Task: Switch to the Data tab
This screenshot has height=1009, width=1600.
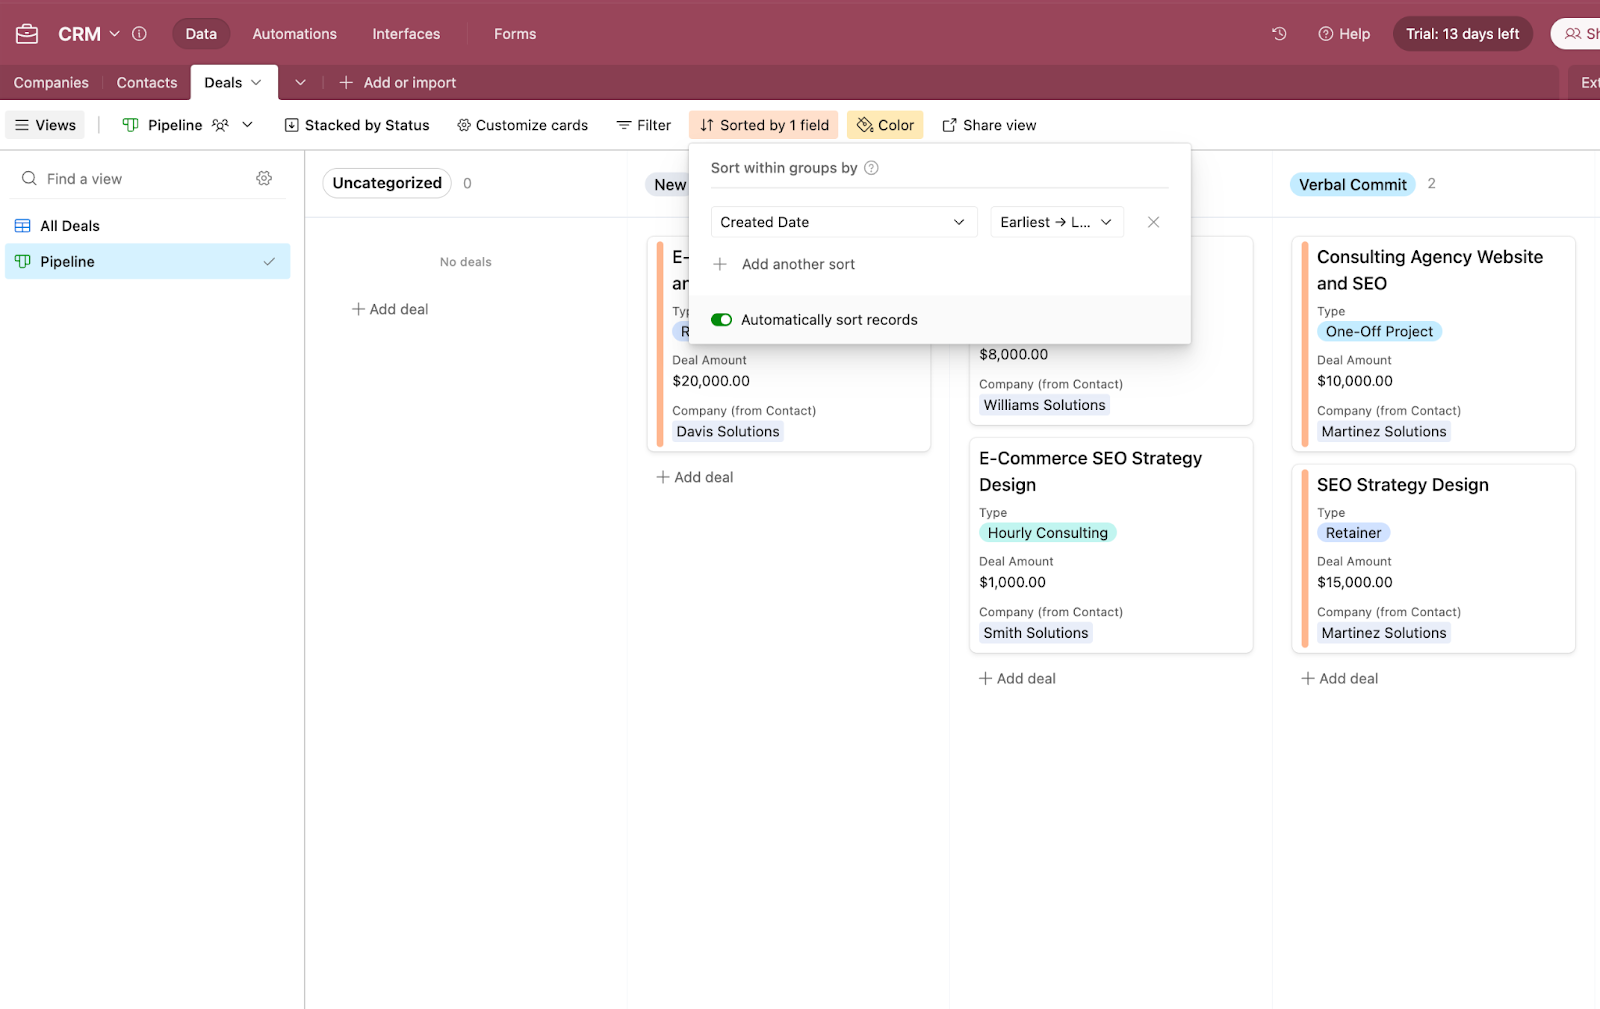Action: [201, 34]
